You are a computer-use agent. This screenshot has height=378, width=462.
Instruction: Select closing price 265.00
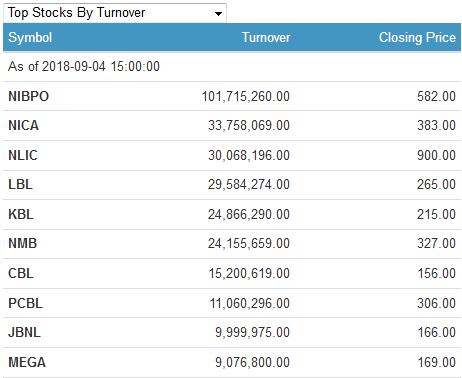point(436,184)
